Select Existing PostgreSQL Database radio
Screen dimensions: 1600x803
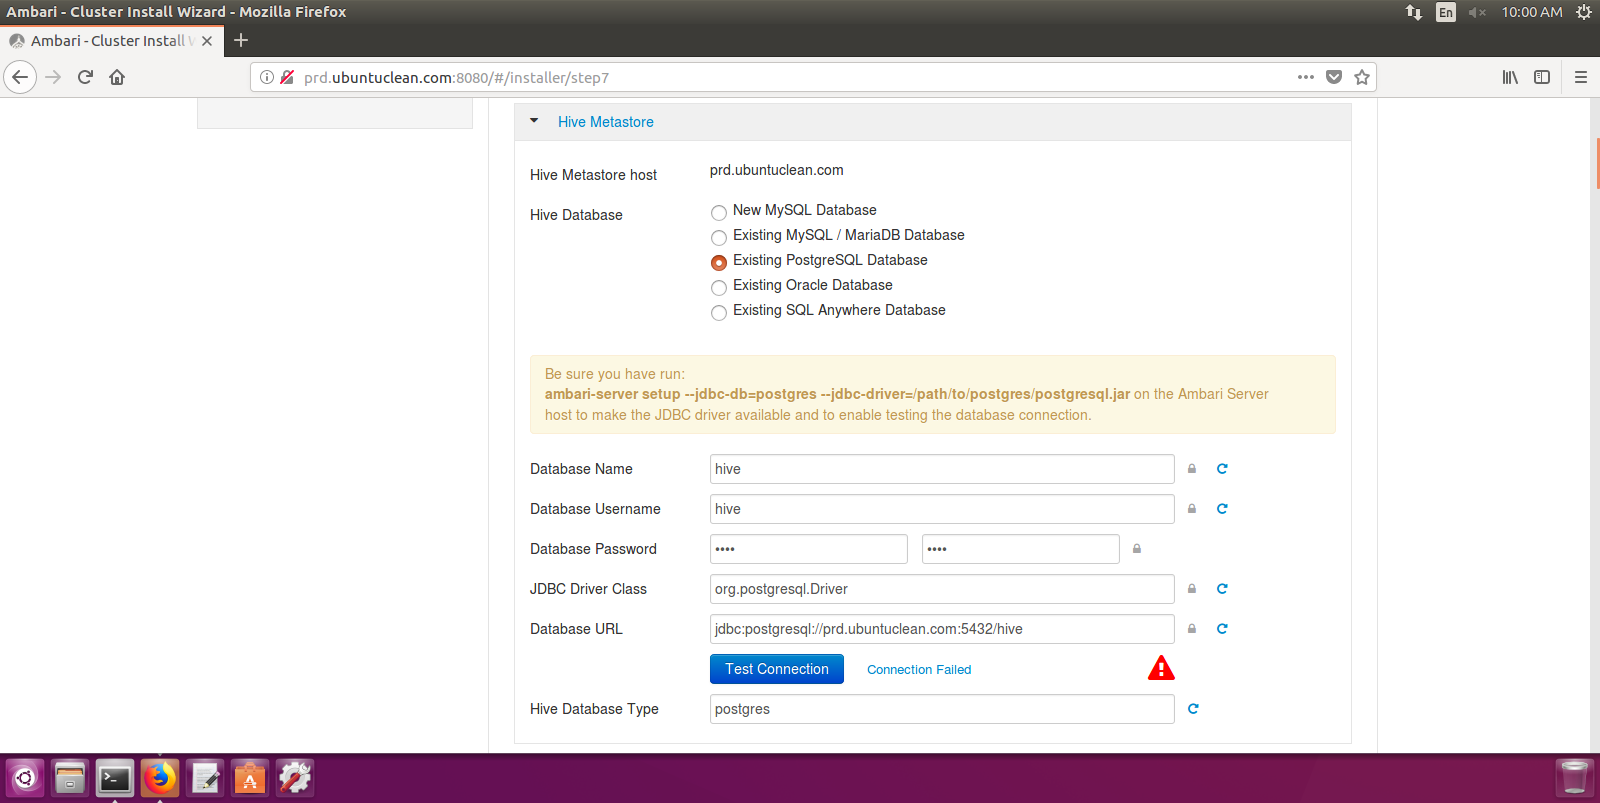click(718, 262)
